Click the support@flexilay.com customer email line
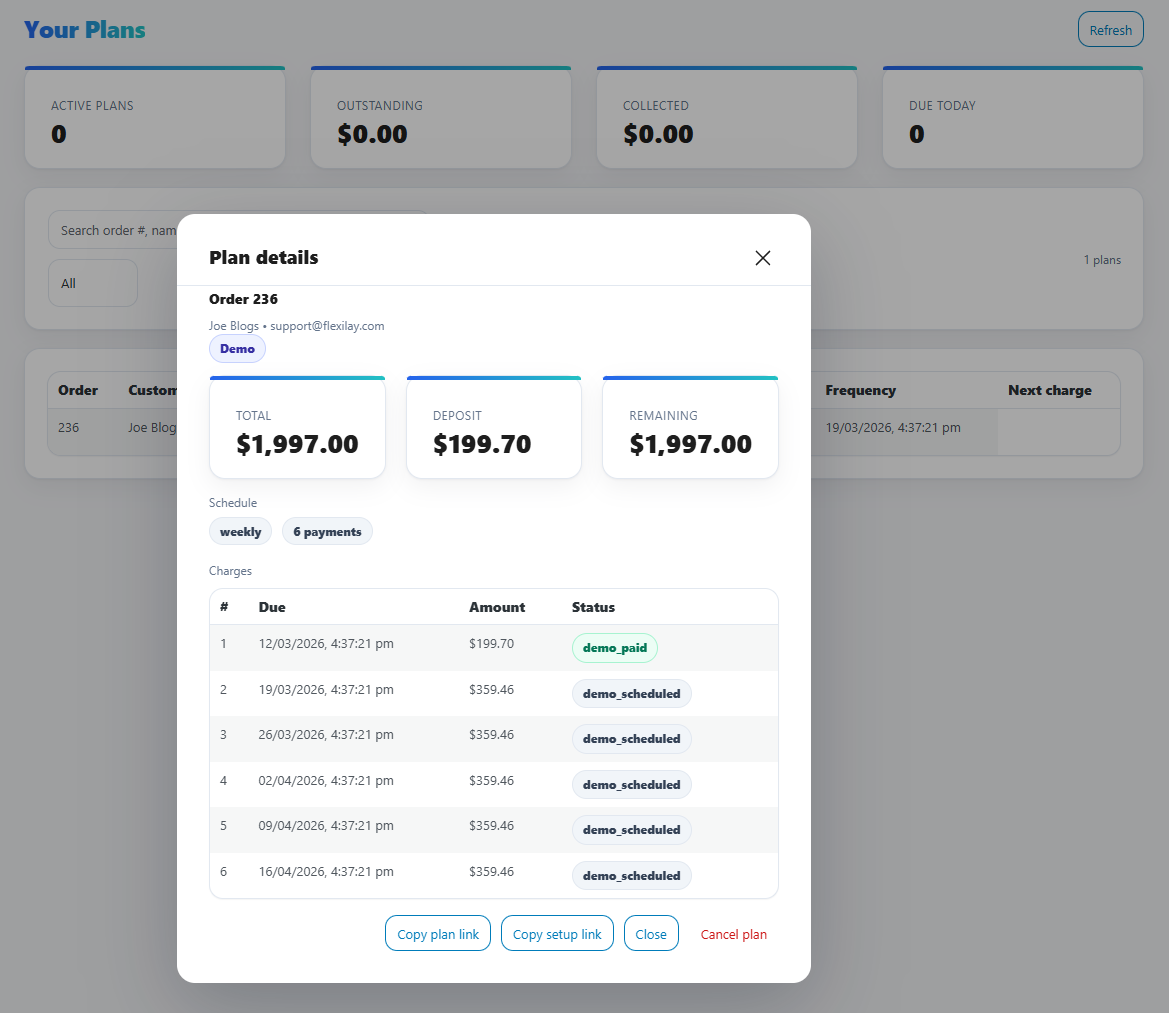The image size is (1169, 1013). click(297, 326)
